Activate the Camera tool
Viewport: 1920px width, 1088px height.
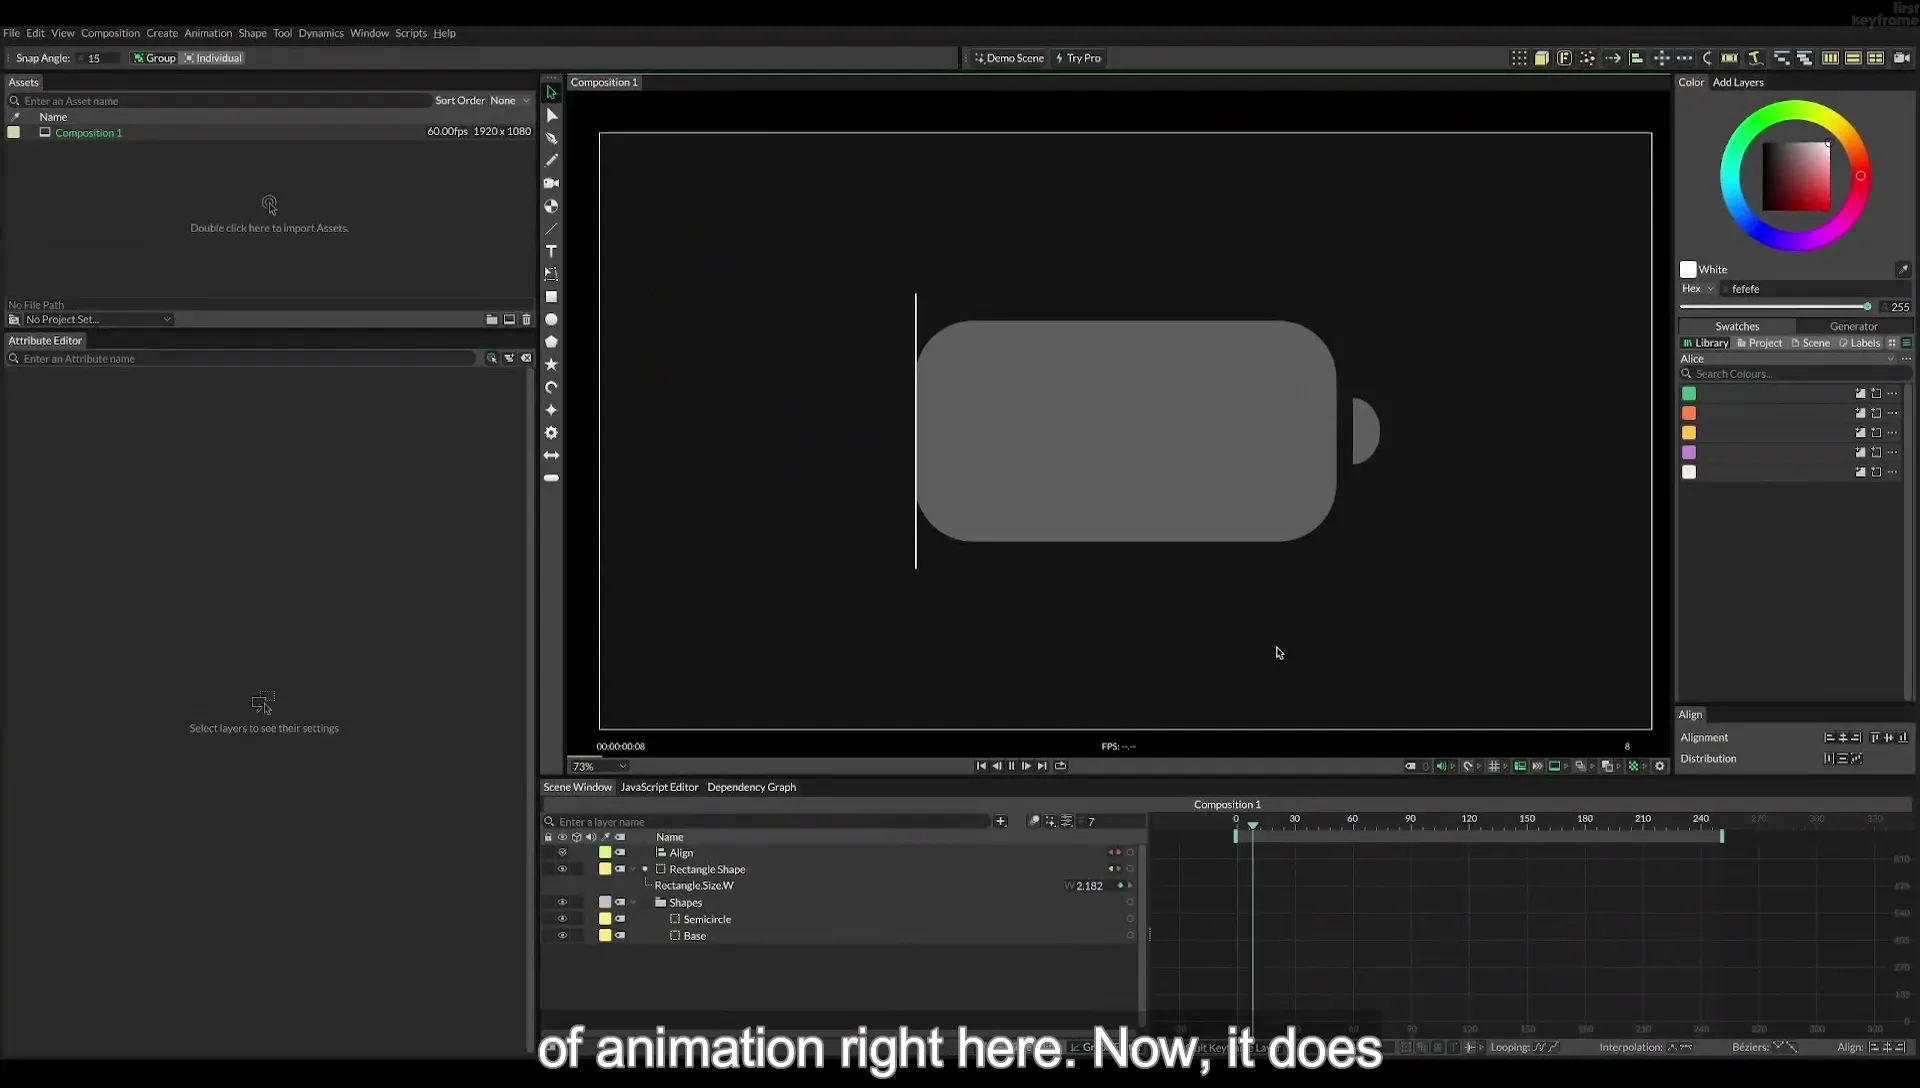tap(551, 183)
